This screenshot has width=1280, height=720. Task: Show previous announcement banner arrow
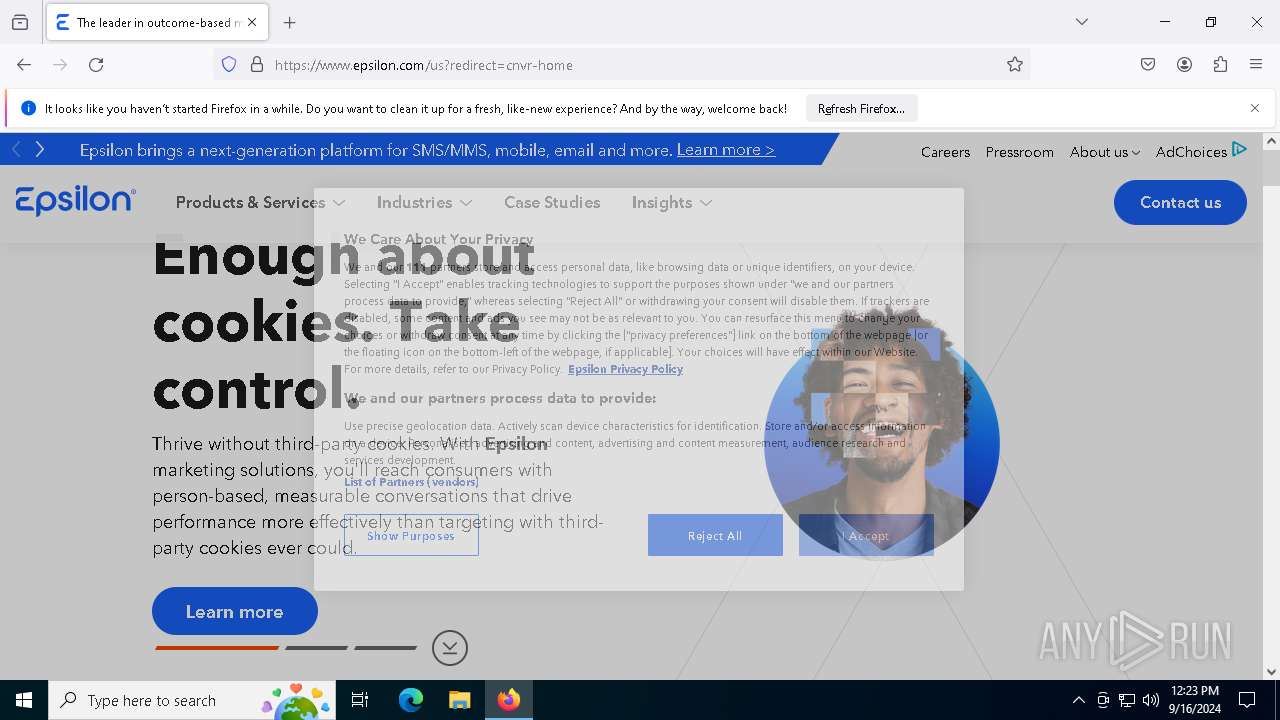coord(16,150)
